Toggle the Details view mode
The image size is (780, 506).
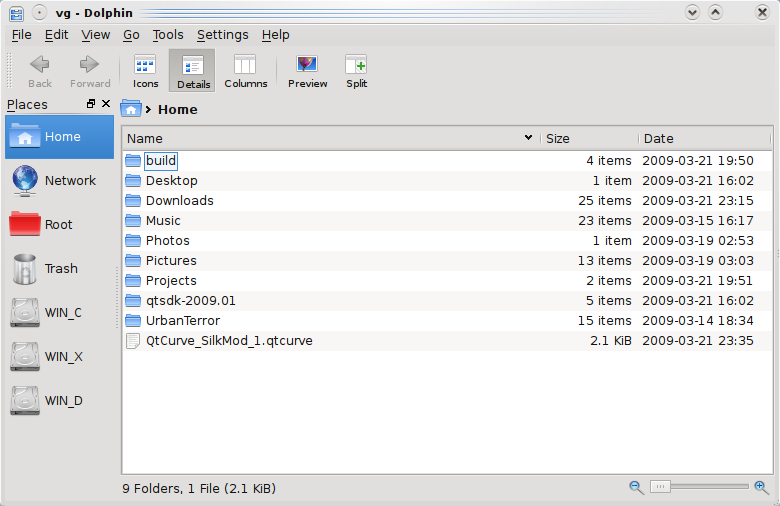tap(193, 71)
